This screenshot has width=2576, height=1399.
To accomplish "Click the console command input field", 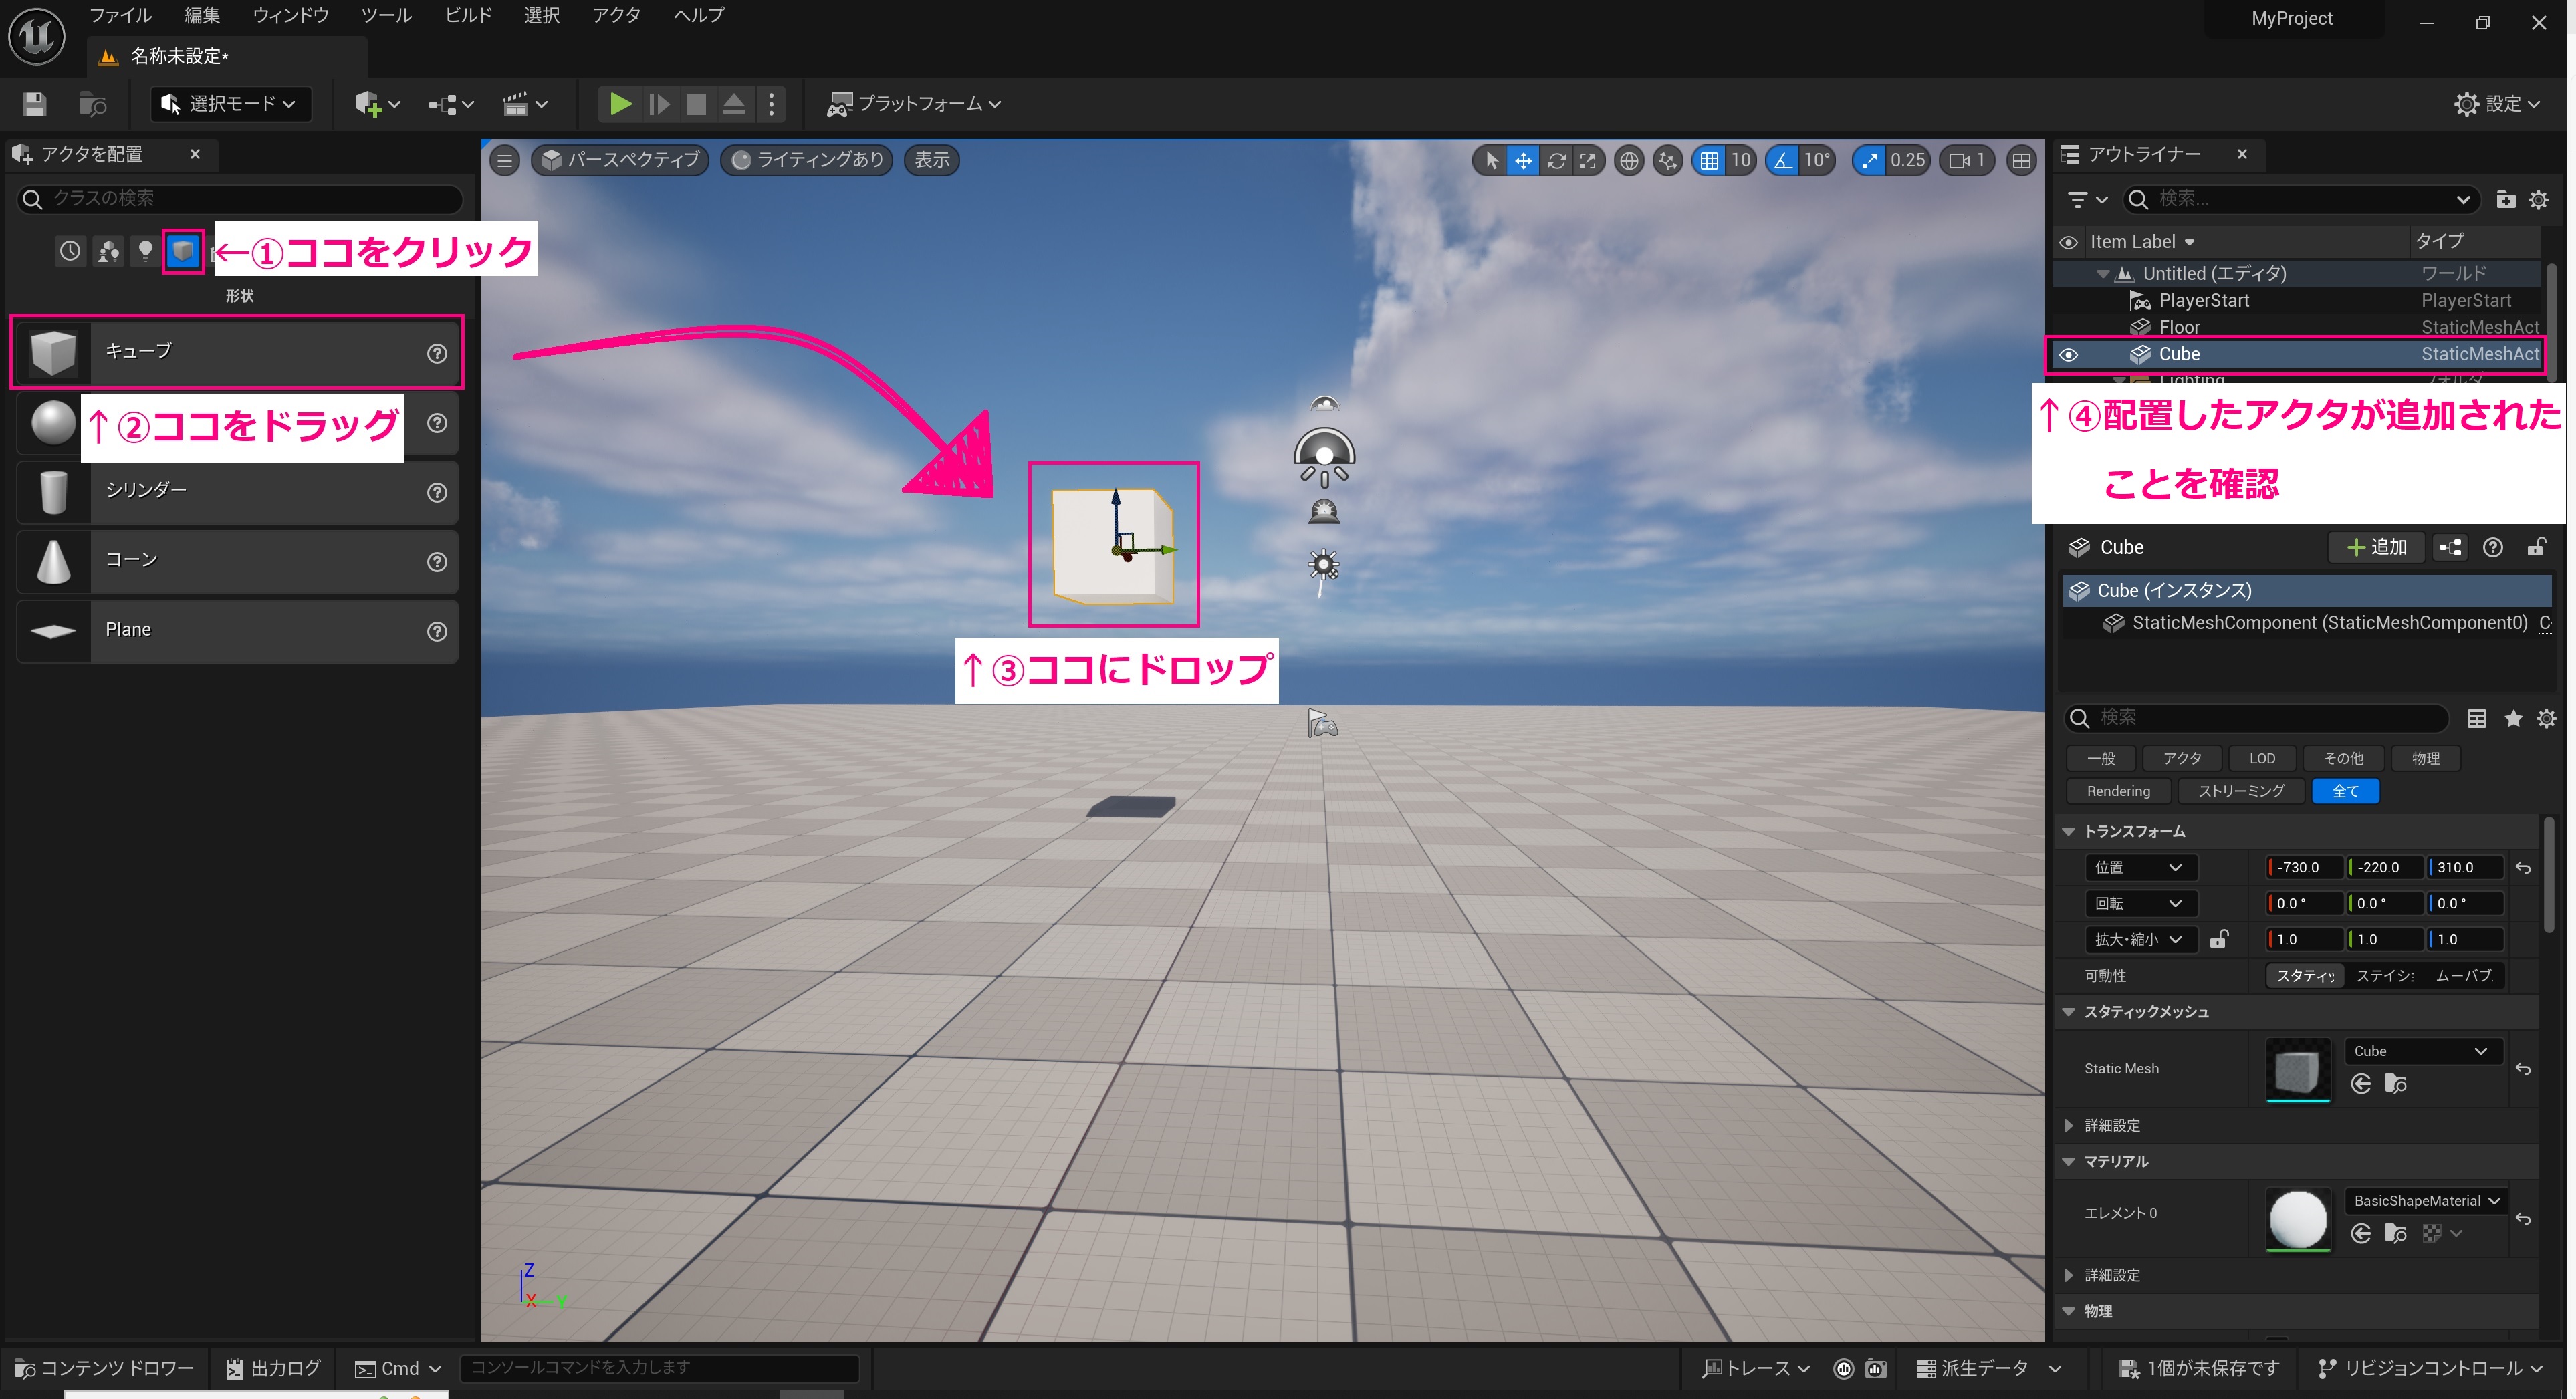I will click(x=660, y=1367).
